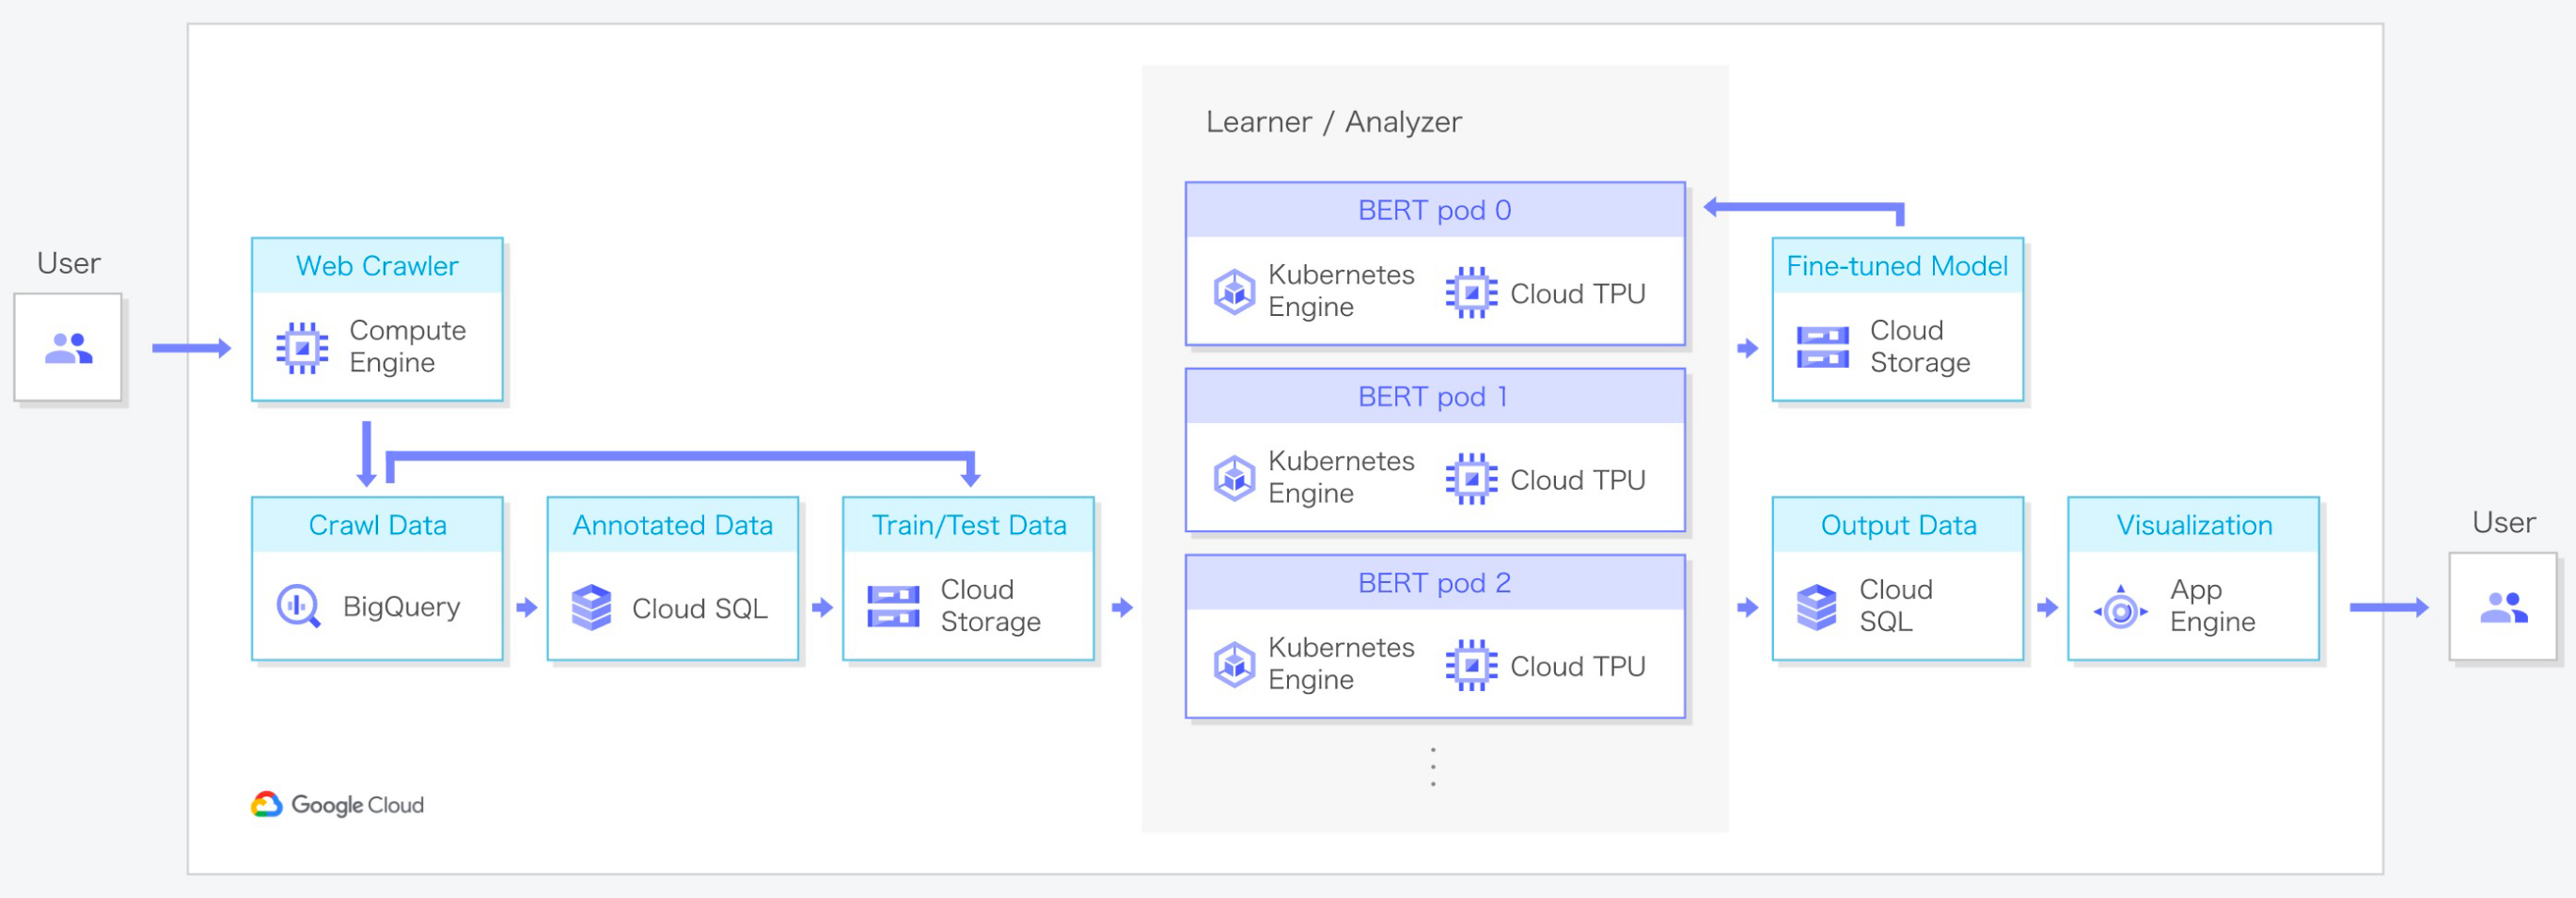Click Cloud TPU label in BERT pod 2
Screen dimensions: 2576x898
(x=1577, y=666)
